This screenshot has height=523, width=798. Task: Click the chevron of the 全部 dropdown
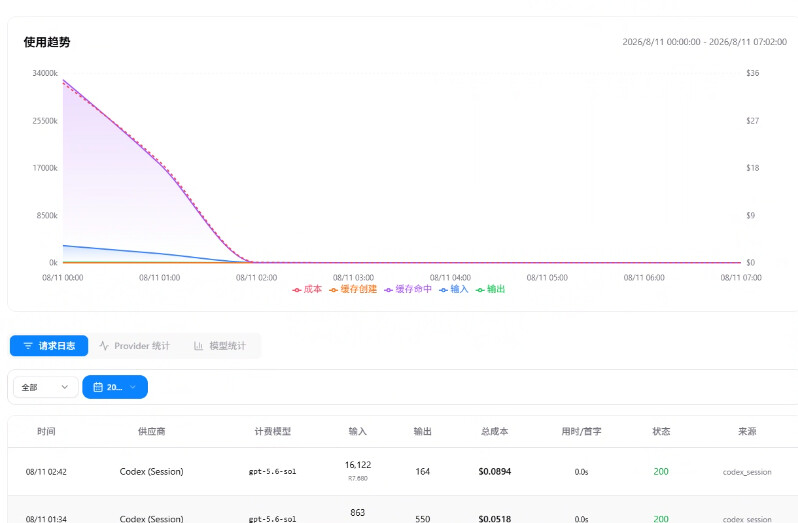coord(65,387)
